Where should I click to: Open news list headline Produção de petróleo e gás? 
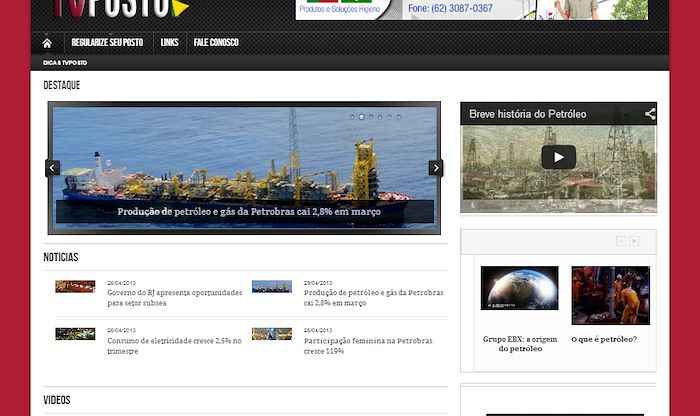click(x=374, y=298)
